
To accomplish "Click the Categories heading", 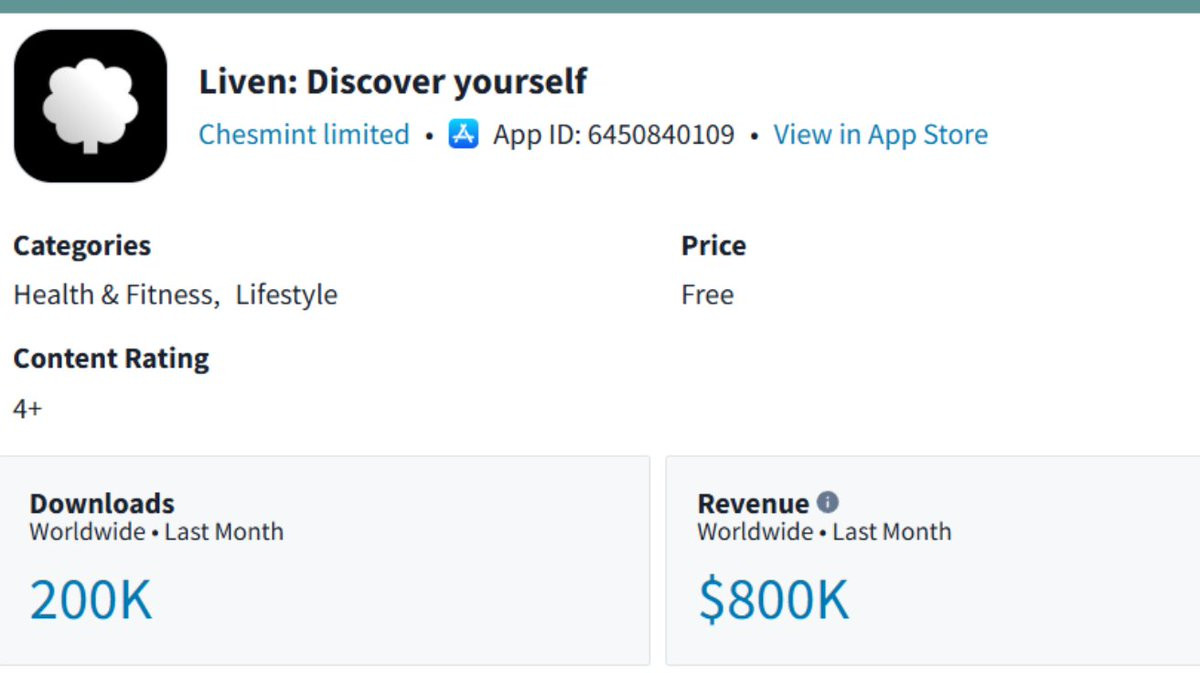I will pos(82,246).
